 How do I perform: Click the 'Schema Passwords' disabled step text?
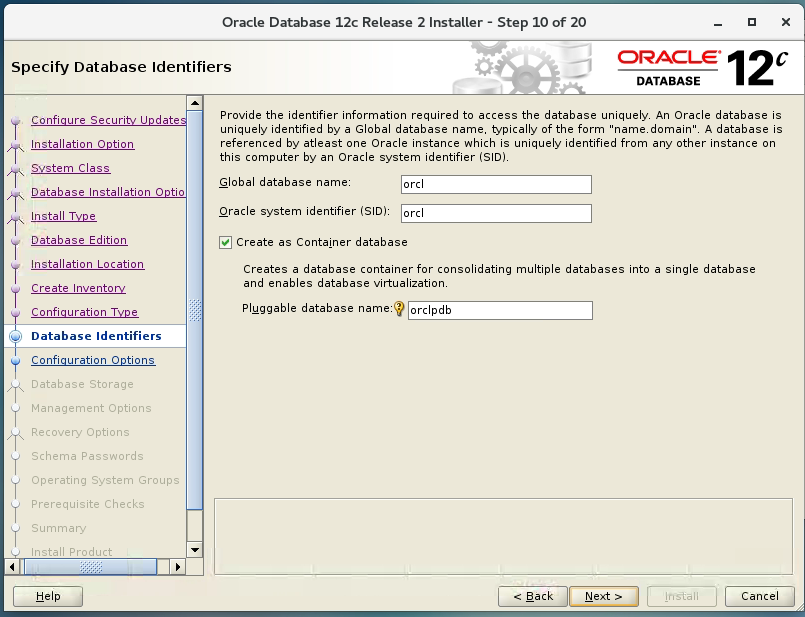pyautogui.click(x=87, y=456)
